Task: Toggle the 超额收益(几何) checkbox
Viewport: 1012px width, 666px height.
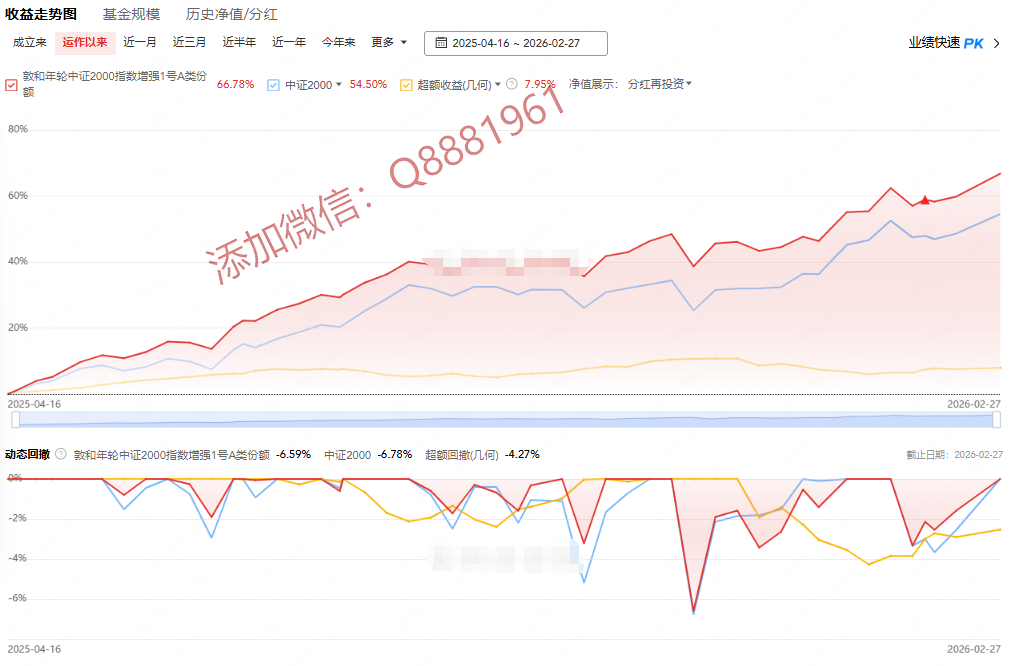Action: coord(406,85)
